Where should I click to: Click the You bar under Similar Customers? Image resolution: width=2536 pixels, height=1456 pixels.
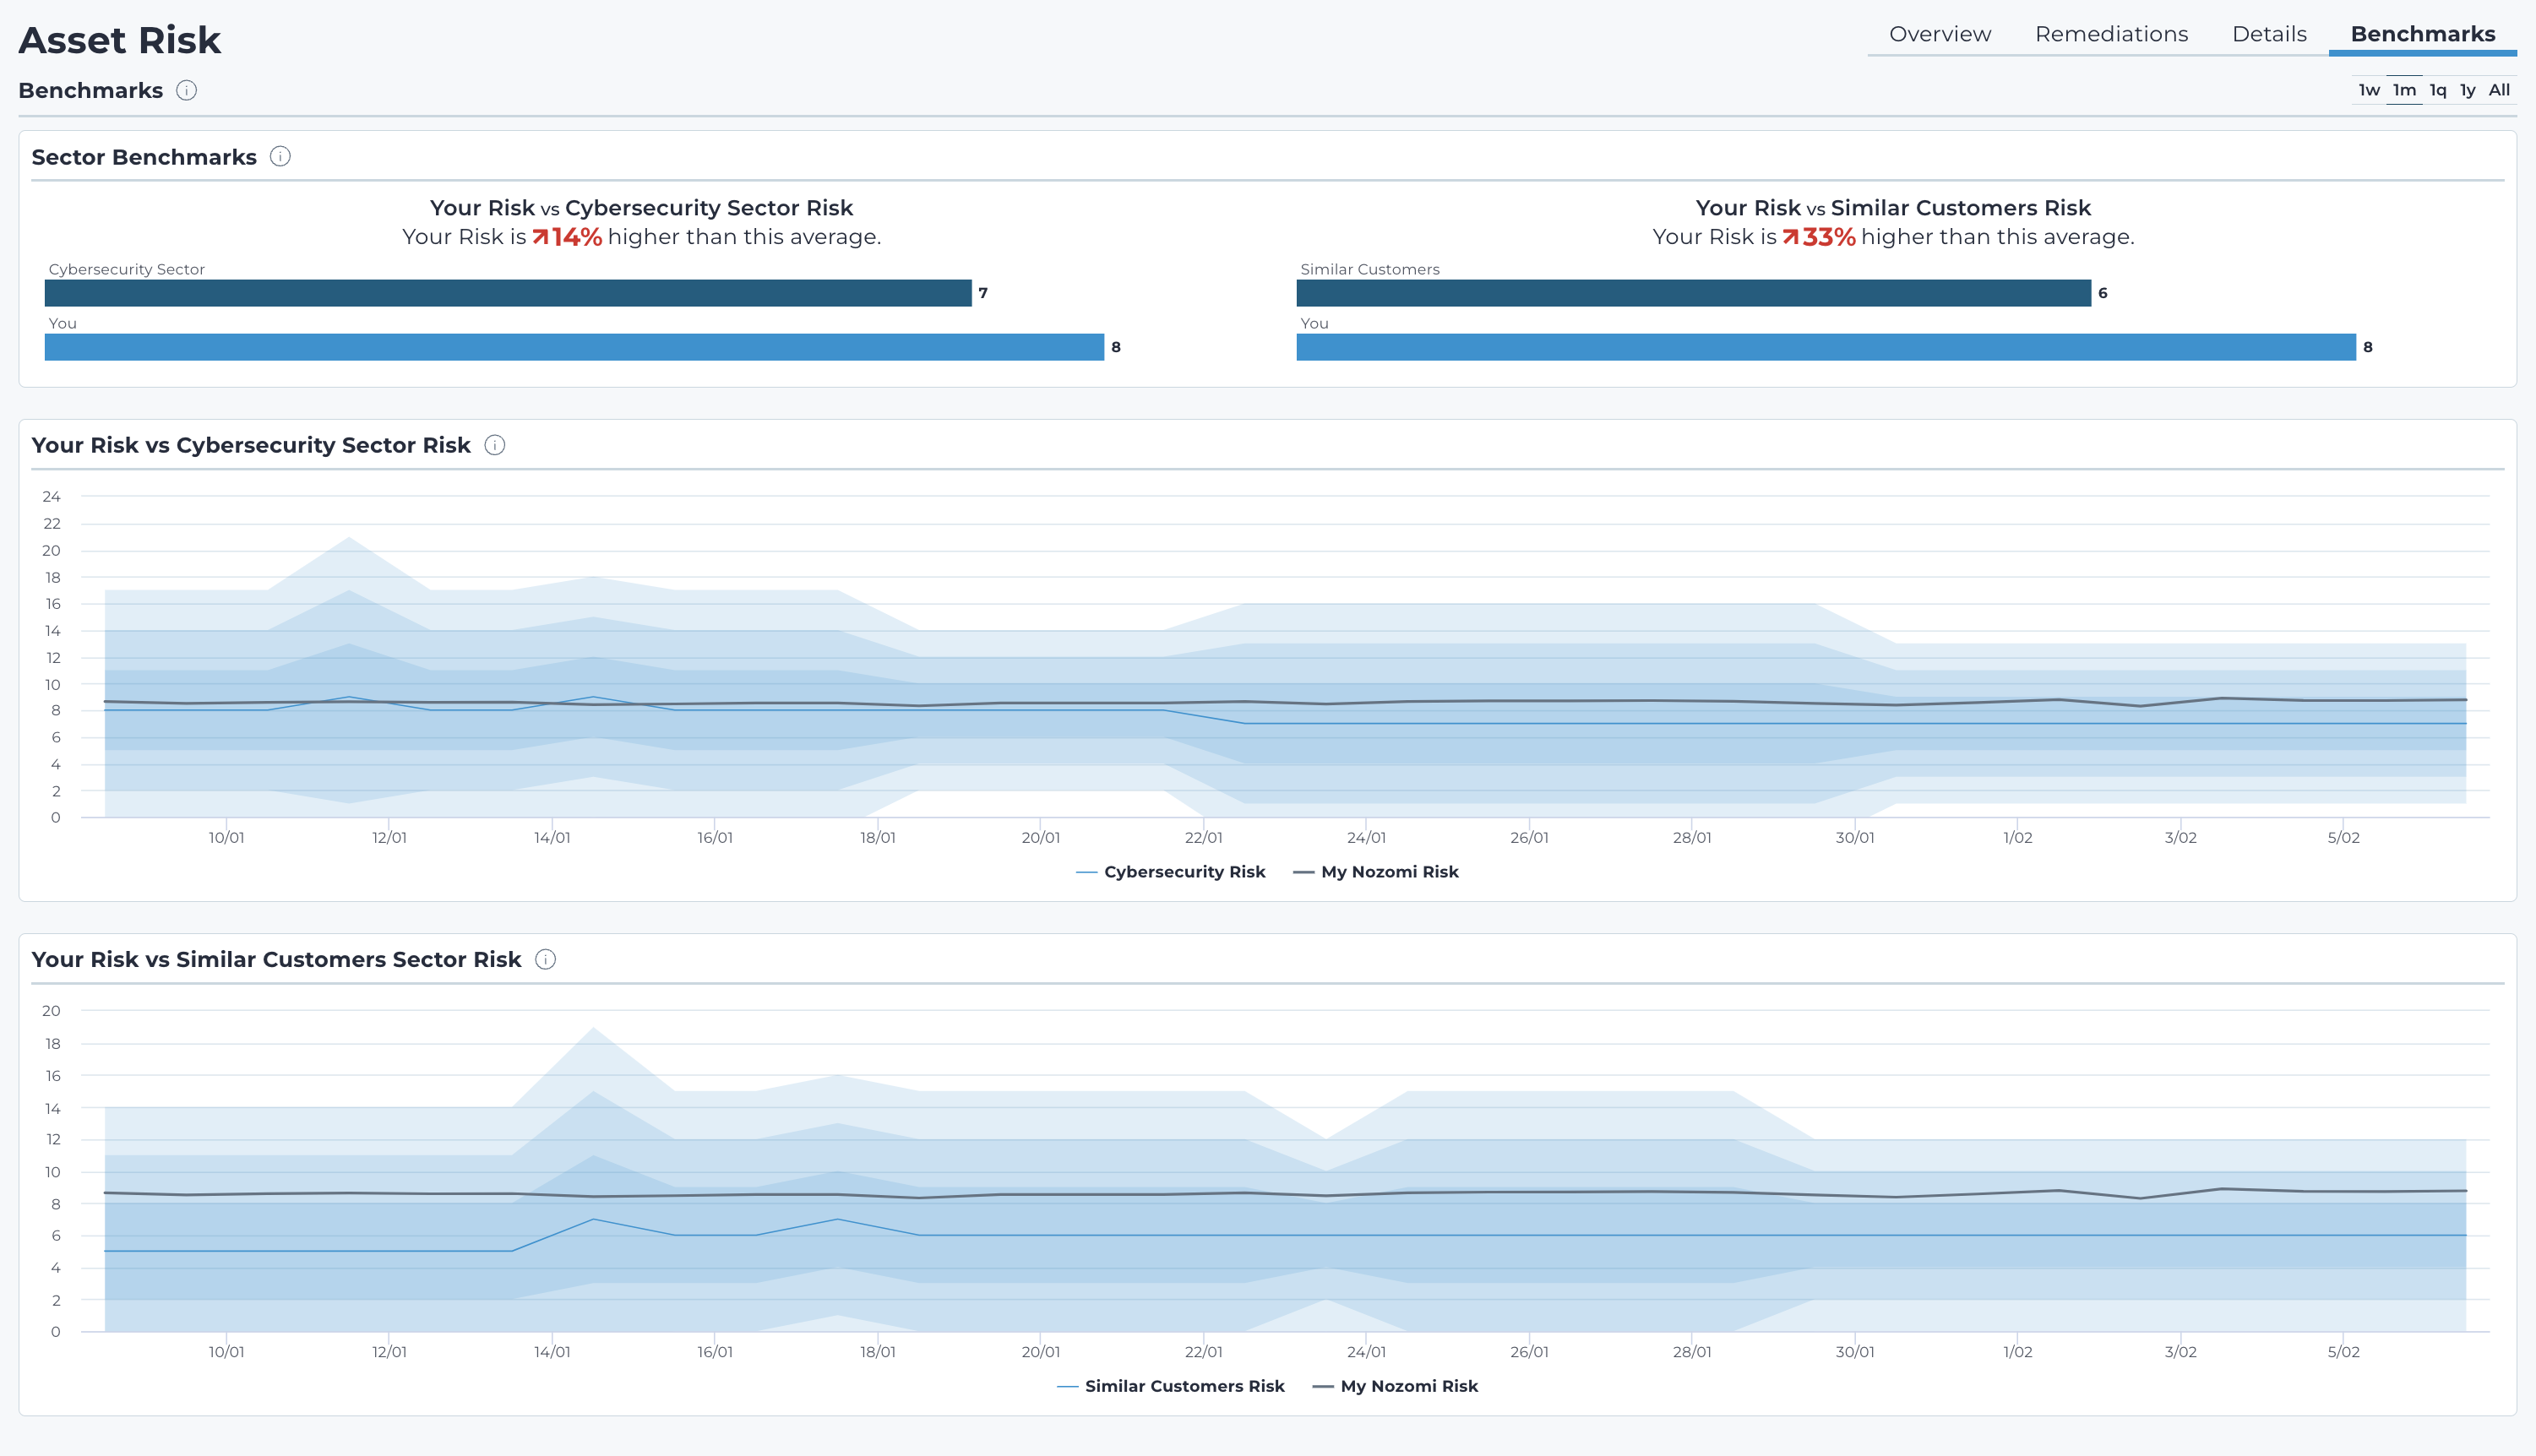click(x=1826, y=347)
